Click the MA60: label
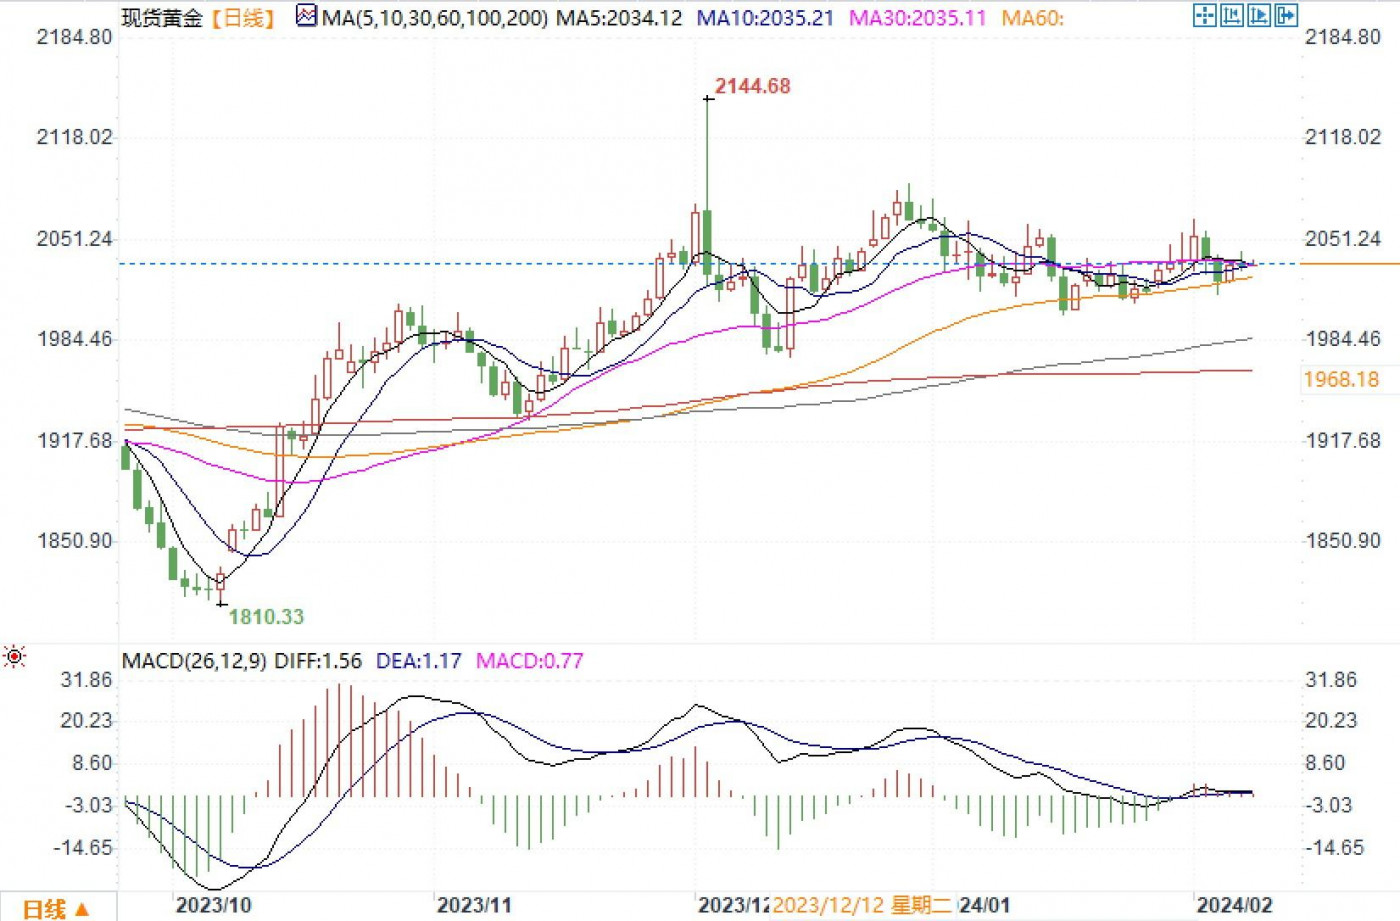1400x921 pixels. [1033, 18]
